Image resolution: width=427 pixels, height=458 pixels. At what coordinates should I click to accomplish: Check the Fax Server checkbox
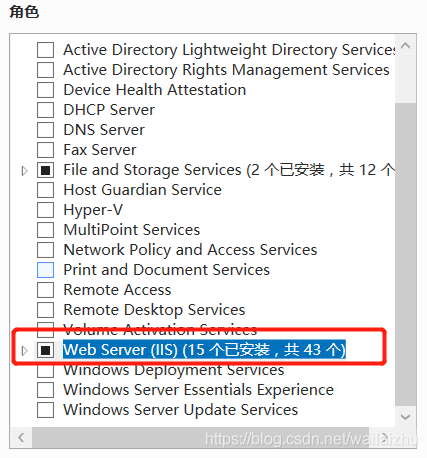(45, 150)
